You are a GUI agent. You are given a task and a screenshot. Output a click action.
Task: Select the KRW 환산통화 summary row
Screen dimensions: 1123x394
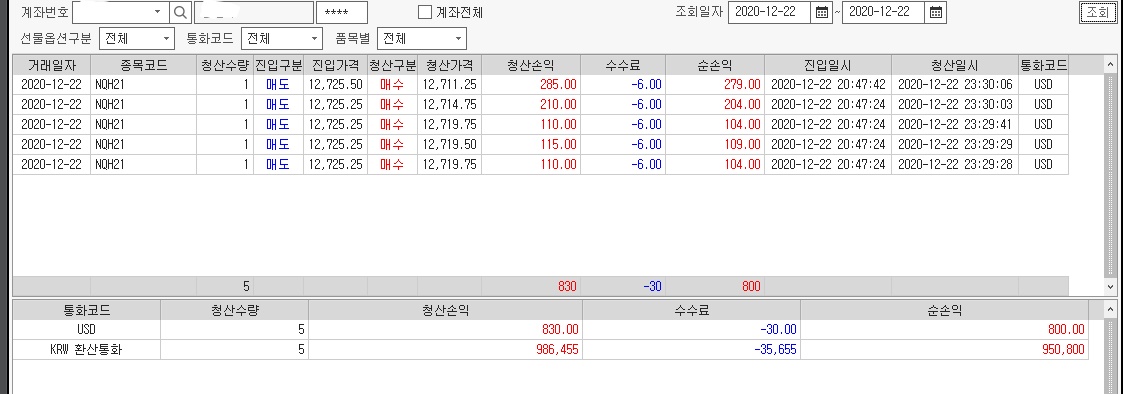(x=550, y=350)
